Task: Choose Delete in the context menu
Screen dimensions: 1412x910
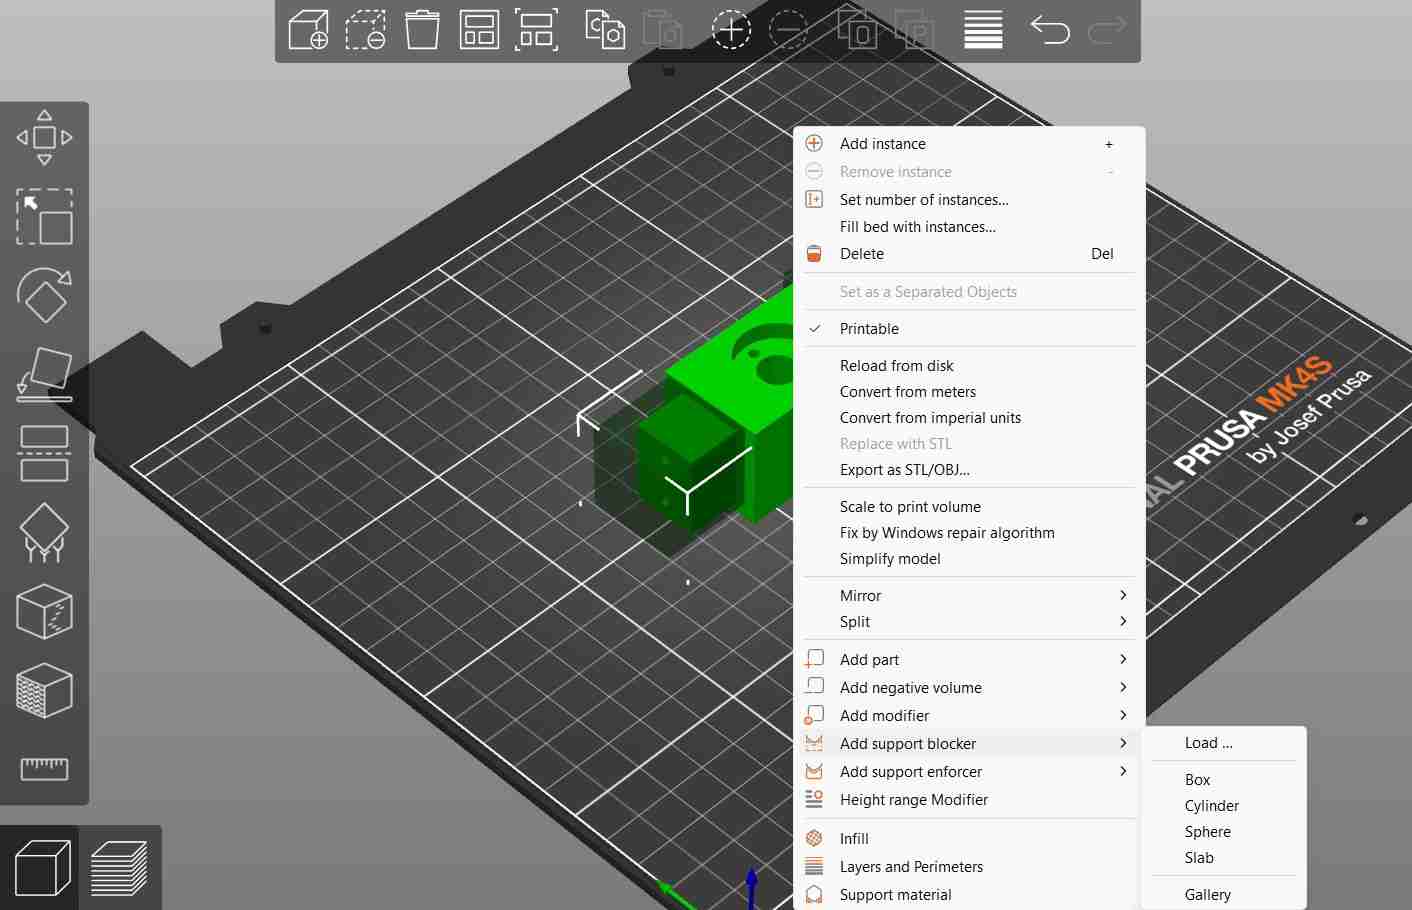Action: point(971,254)
